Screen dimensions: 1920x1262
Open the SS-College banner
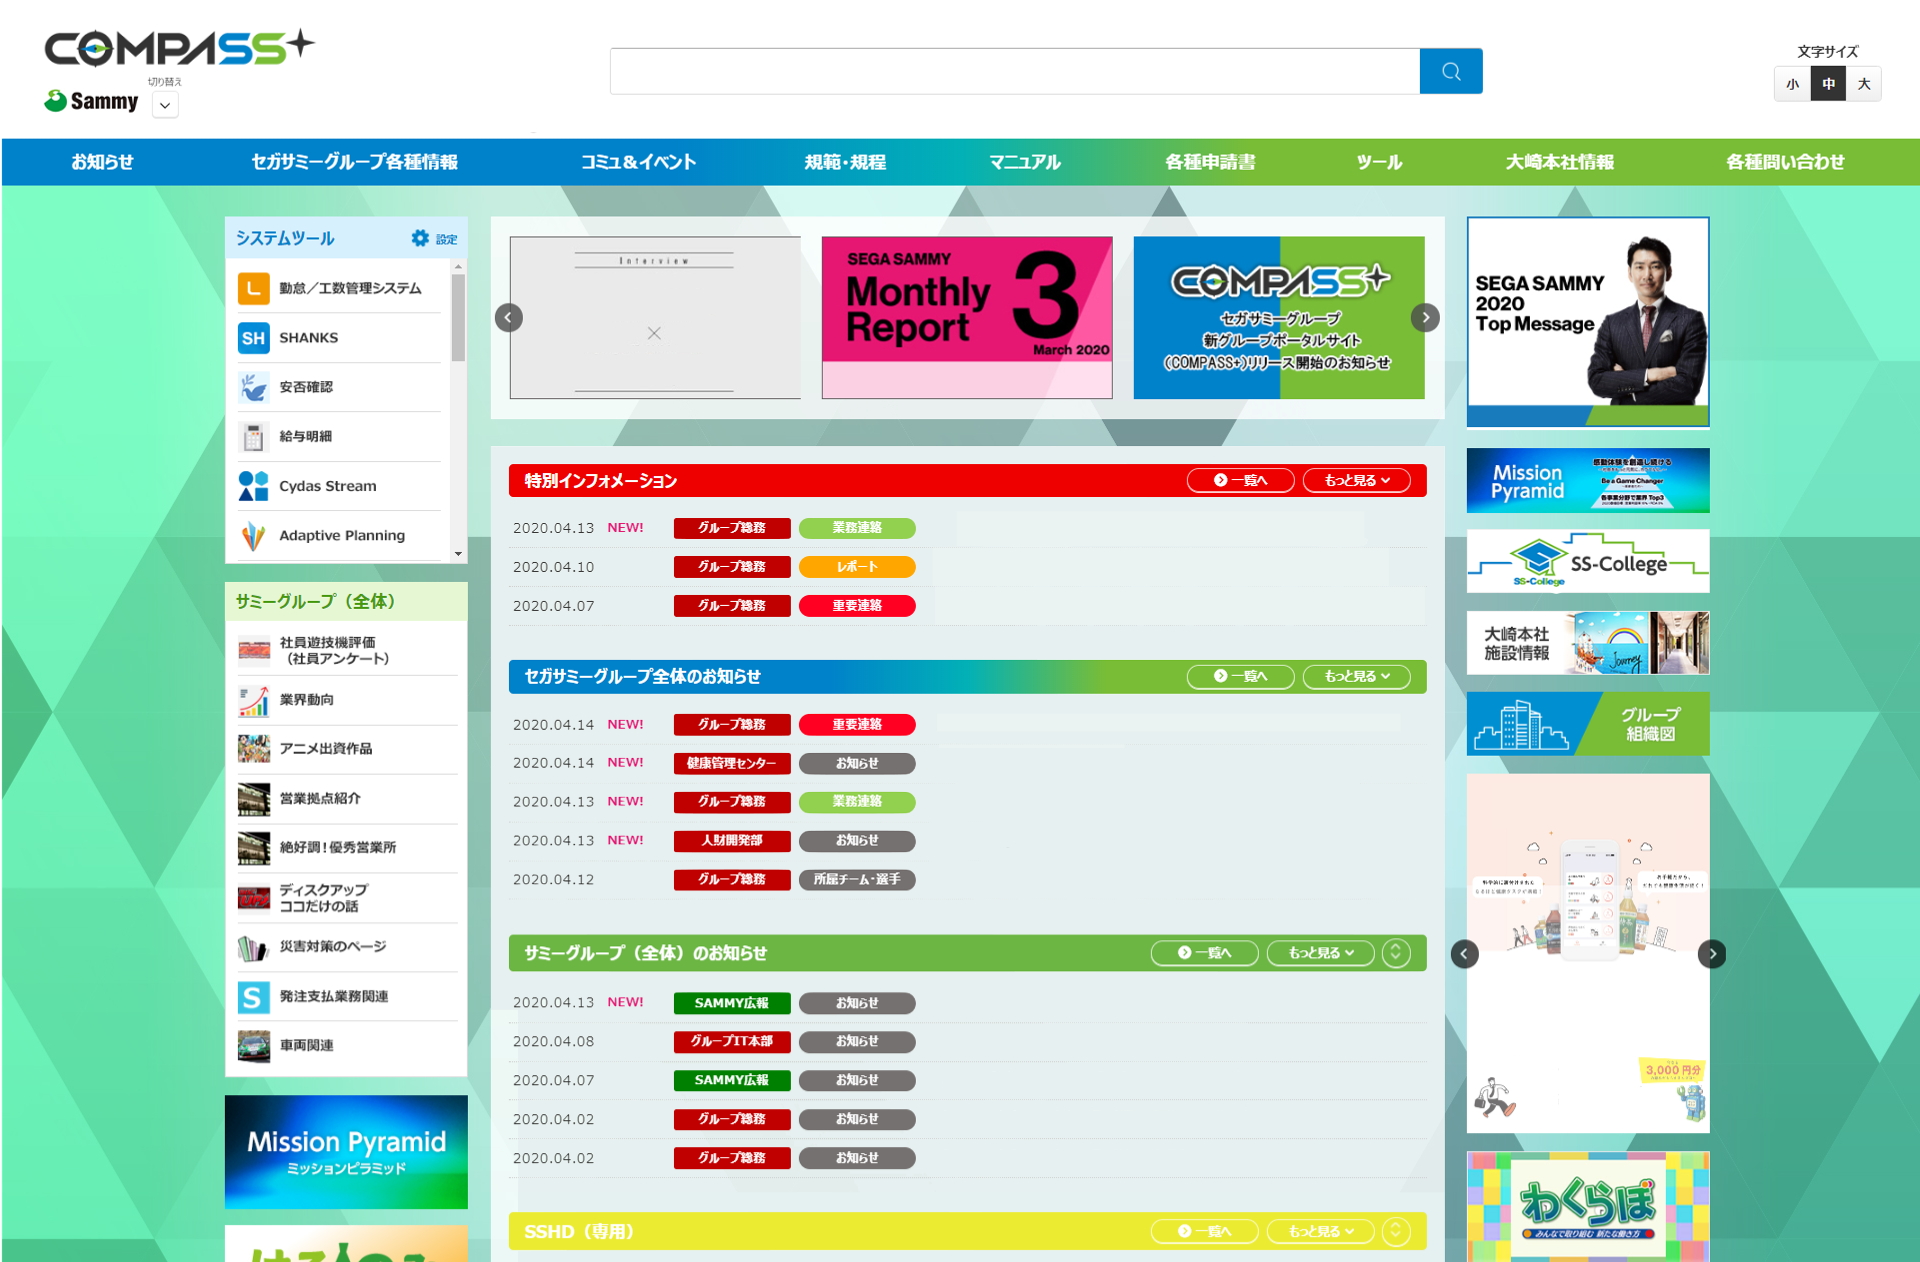tap(1588, 562)
